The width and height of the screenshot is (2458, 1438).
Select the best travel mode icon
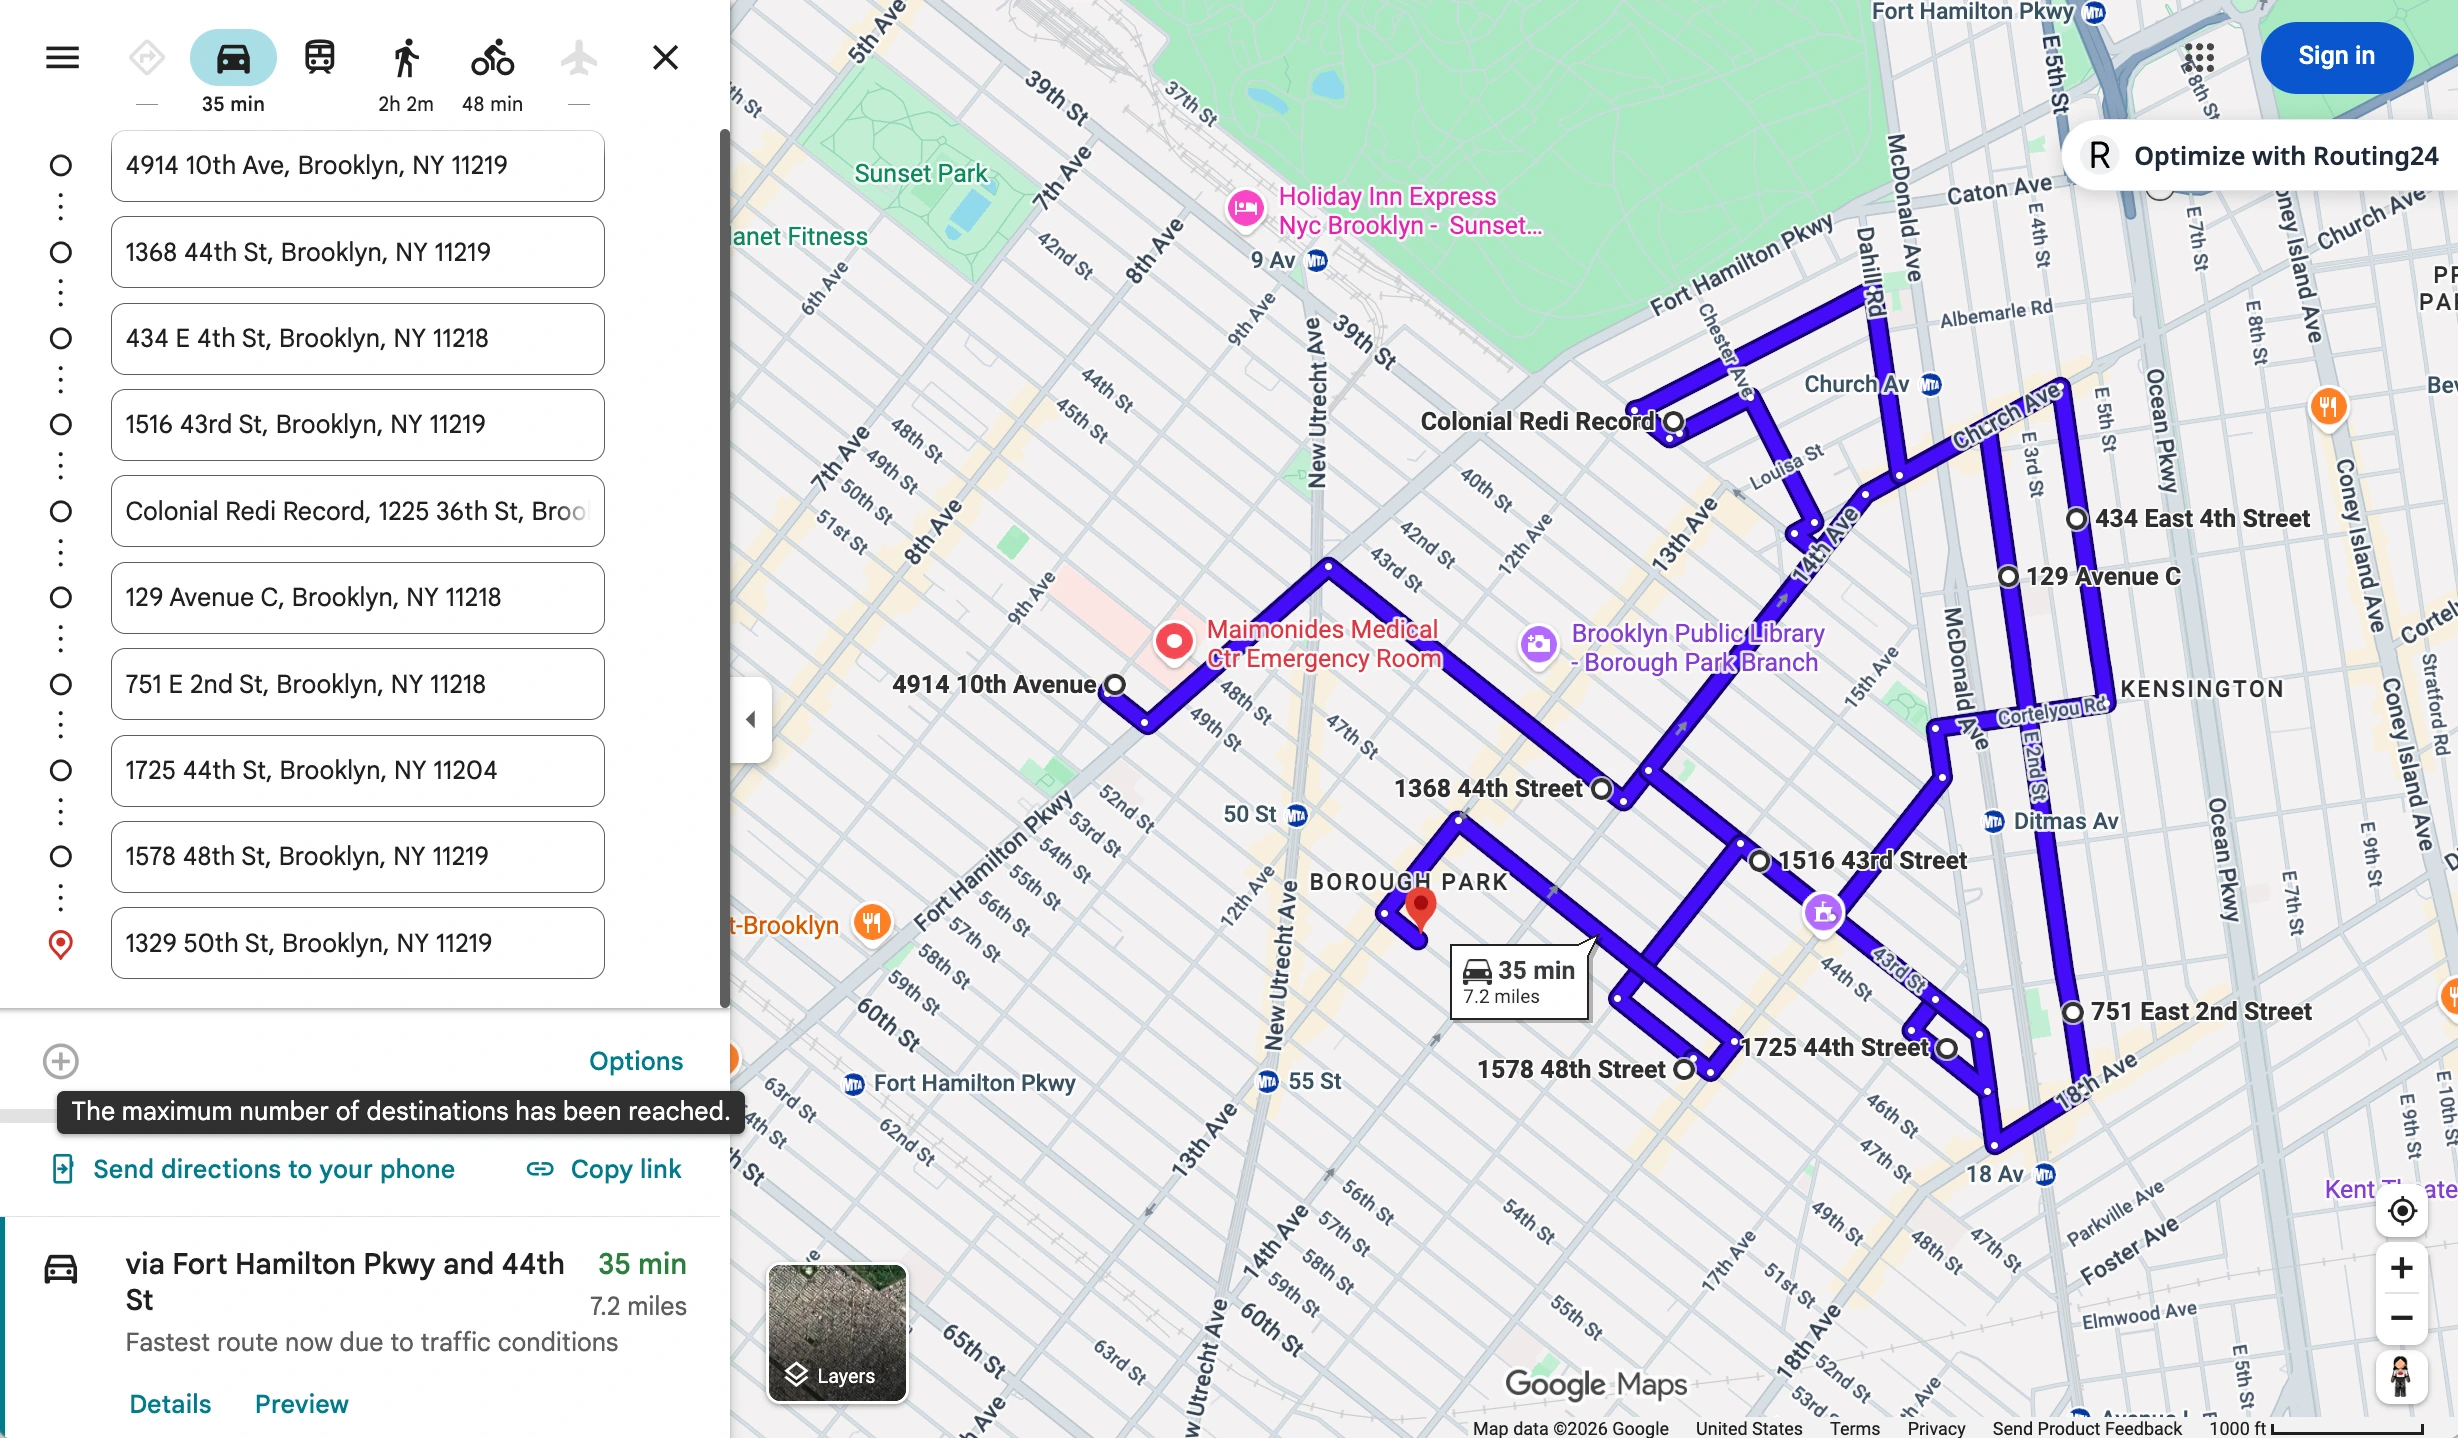coord(147,58)
